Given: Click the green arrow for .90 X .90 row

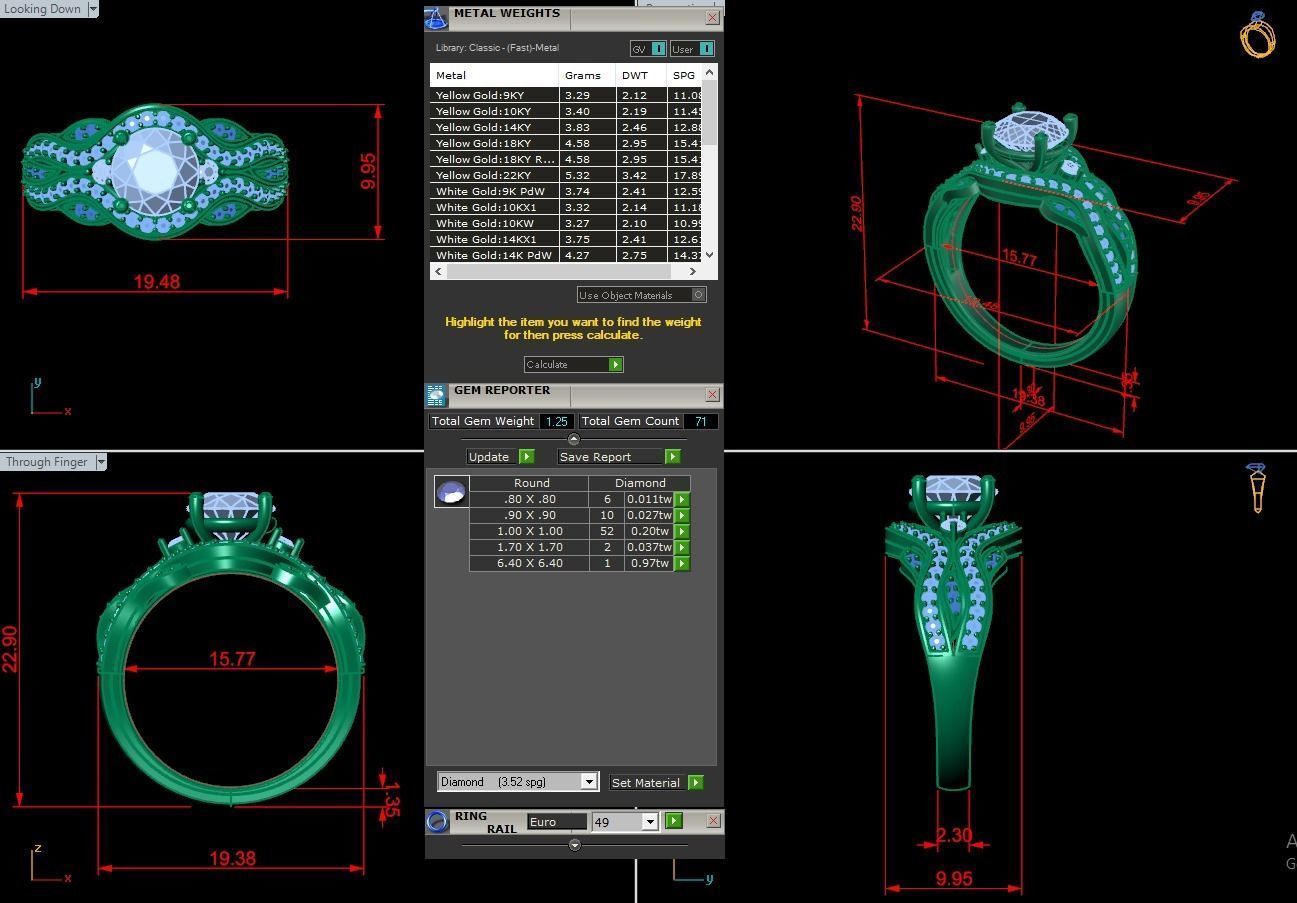Looking at the screenshot, I should (682, 515).
